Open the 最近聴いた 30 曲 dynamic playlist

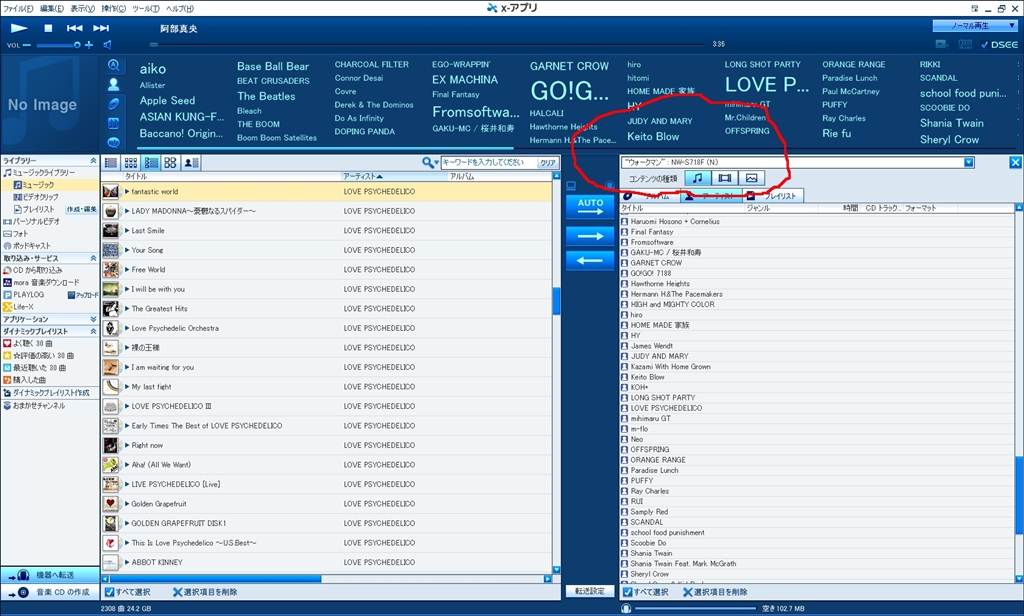tap(35, 368)
